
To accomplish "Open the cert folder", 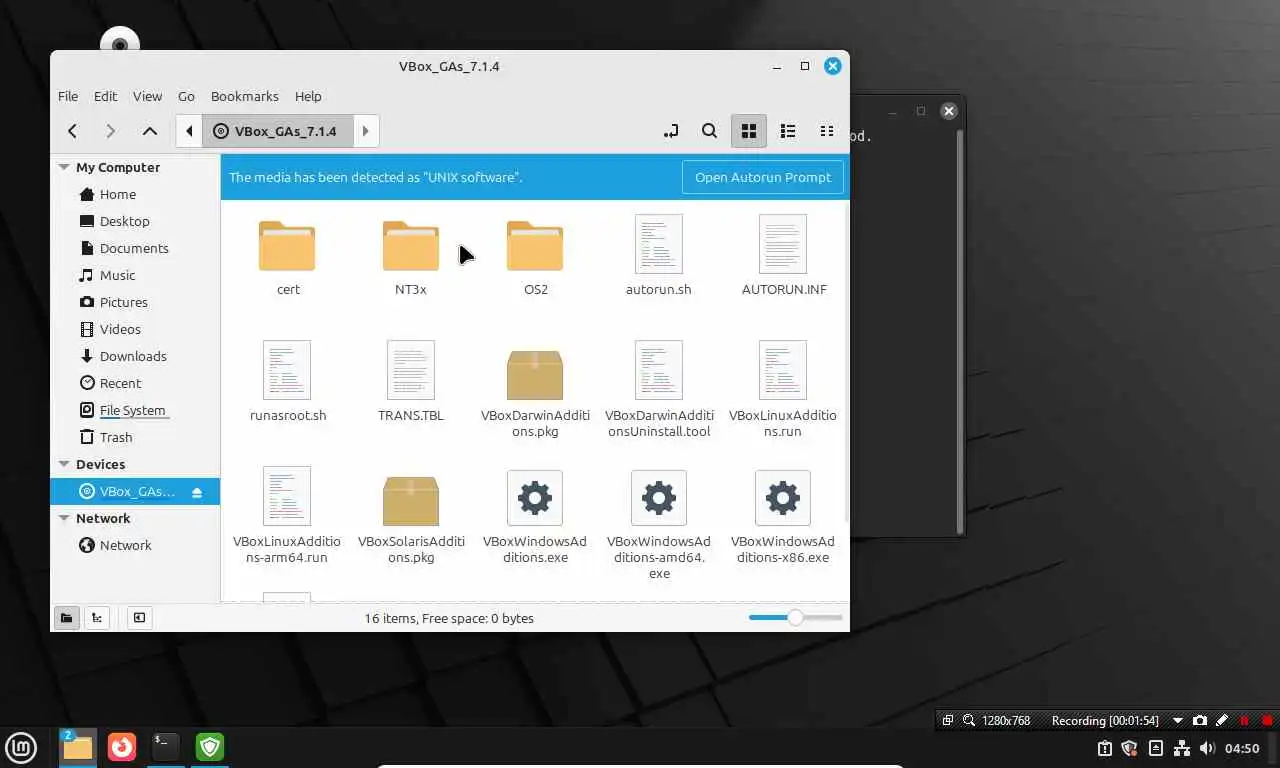I will (x=288, y=258).
